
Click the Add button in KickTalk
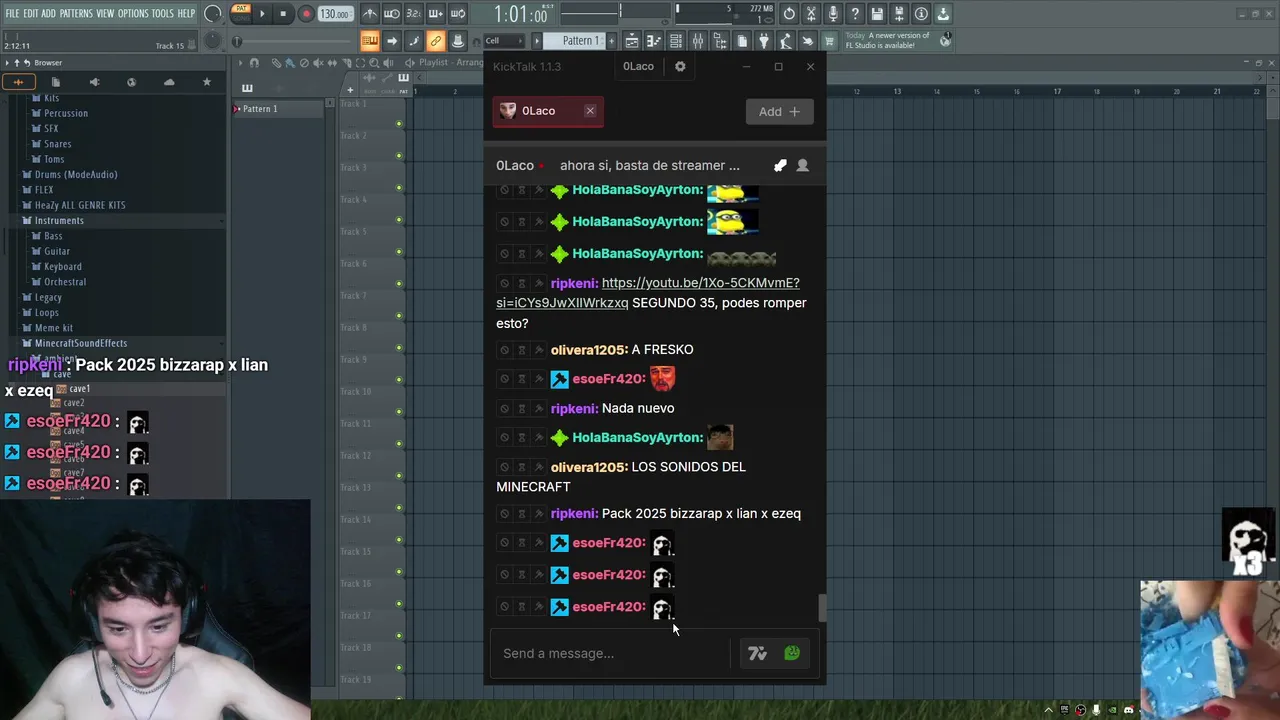point(779,111)
